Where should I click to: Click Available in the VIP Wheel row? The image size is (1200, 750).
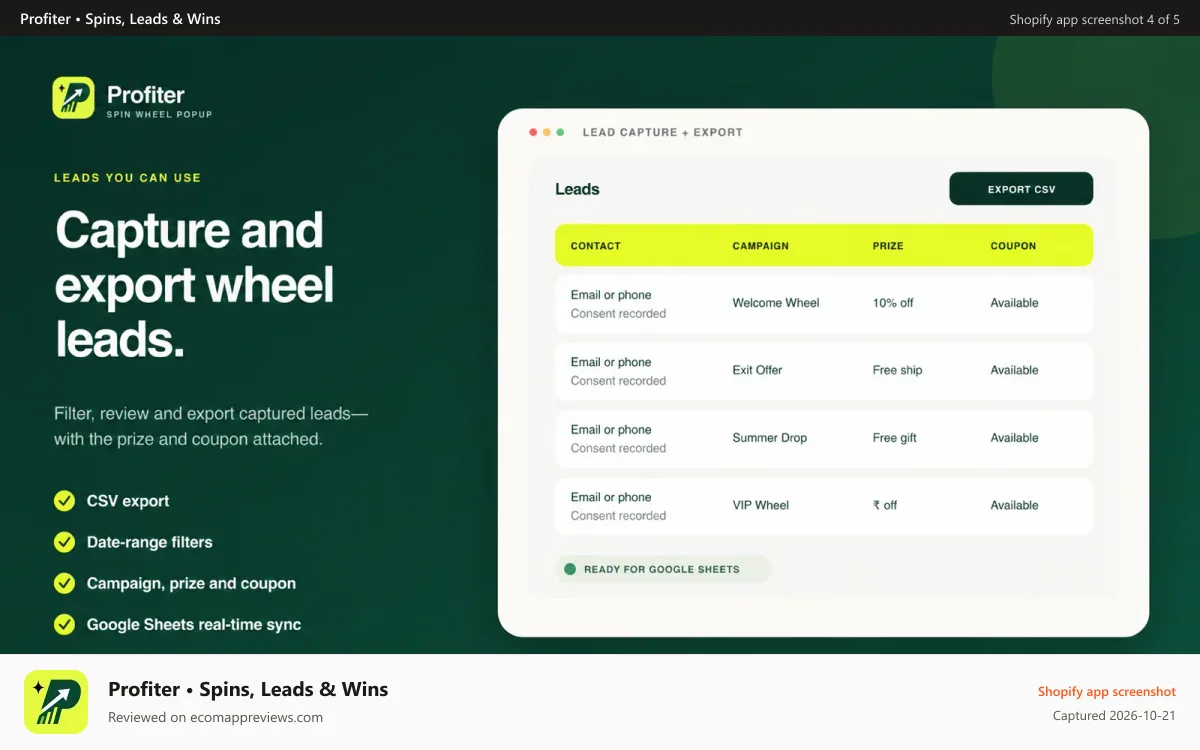pos(1015,505)
